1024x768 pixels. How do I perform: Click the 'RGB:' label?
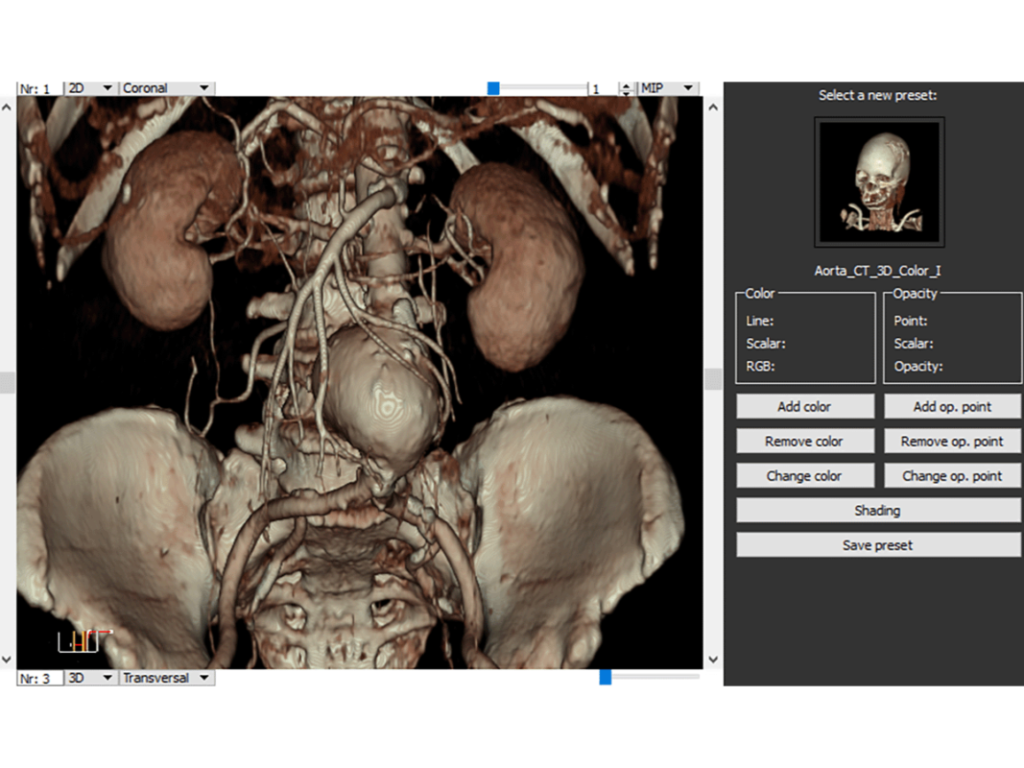coord(760,366)
